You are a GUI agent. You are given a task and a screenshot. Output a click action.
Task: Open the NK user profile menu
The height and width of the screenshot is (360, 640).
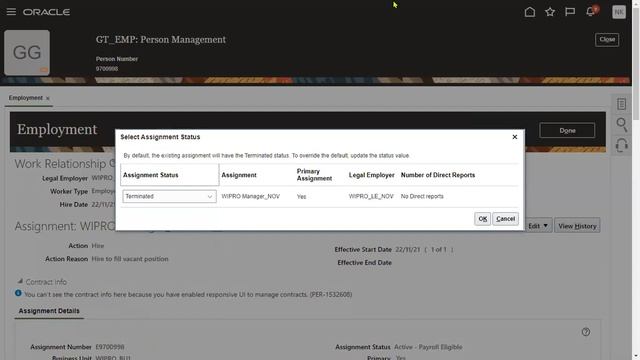619,12
